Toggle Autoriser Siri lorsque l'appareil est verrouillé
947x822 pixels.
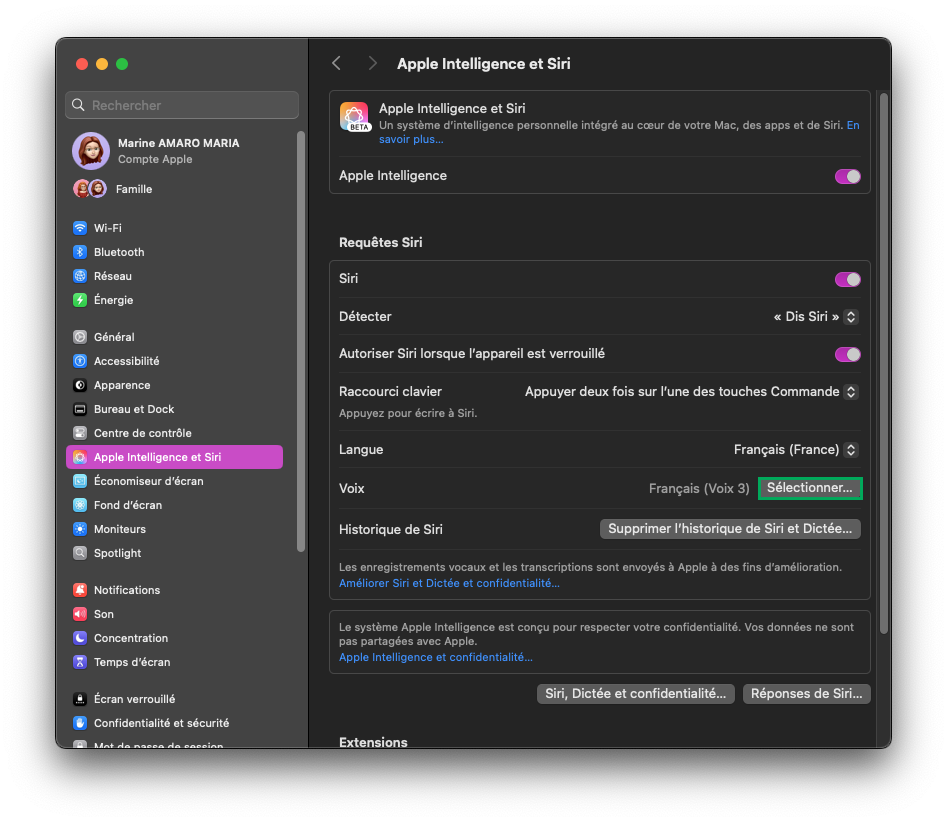pyautogui.click(x=847, y=354)
